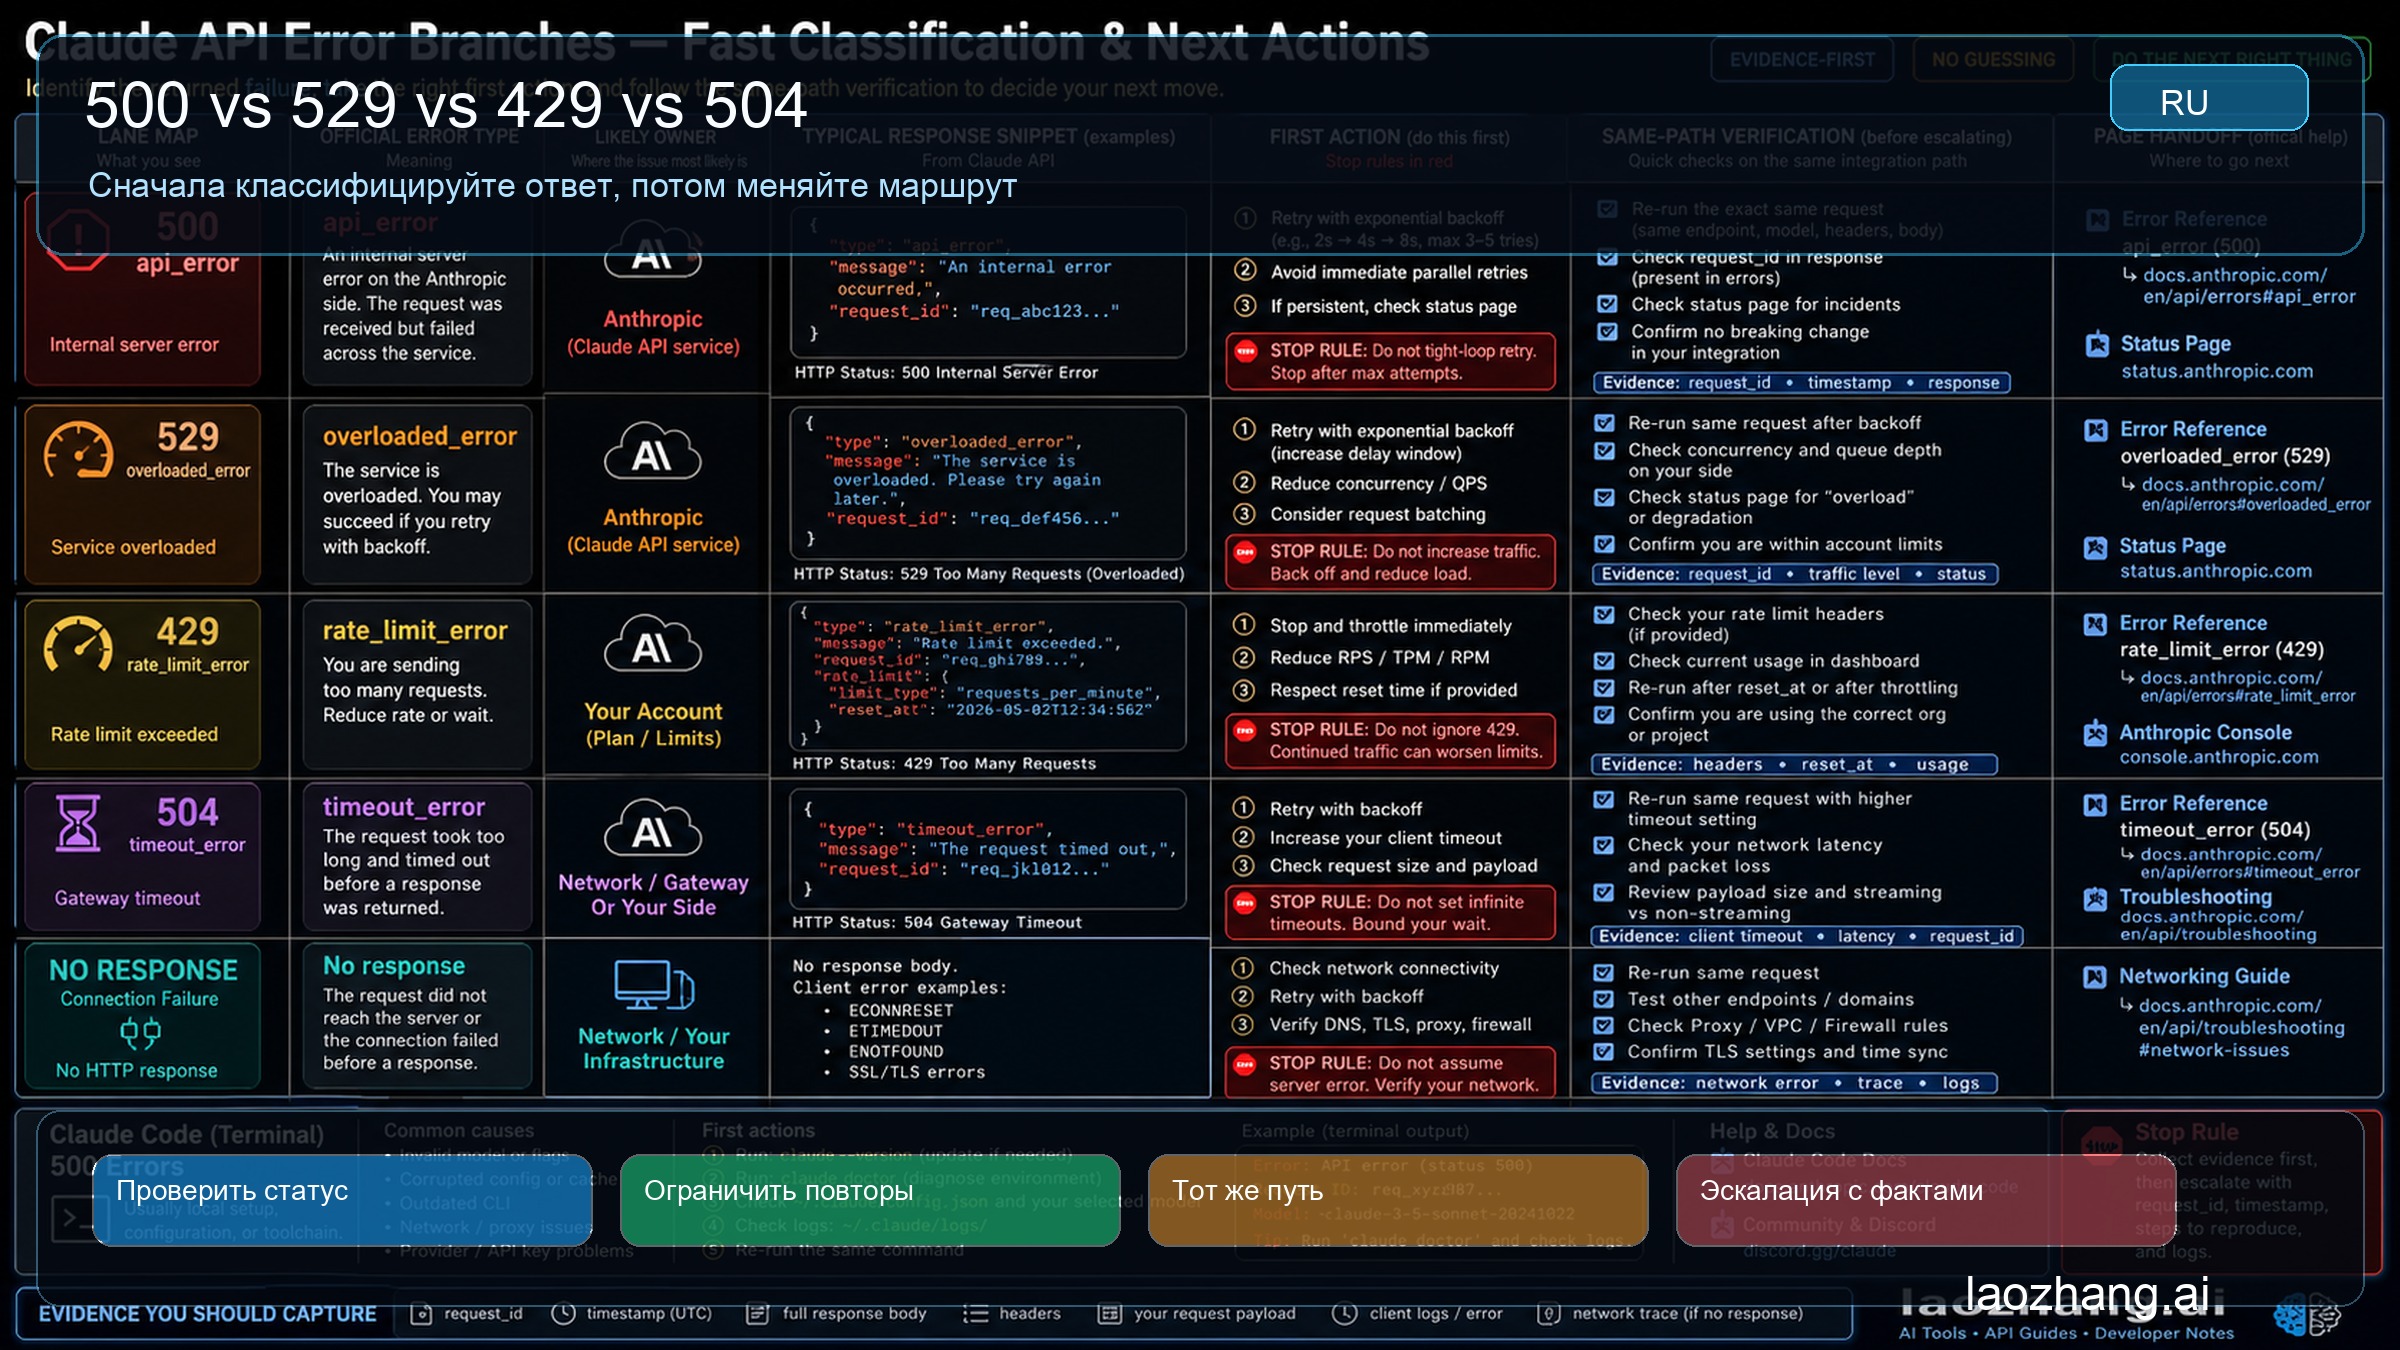Toggle 'Test other endpoints / domains' checkbox
This screenshot has width=2400, height=1350.
(1604, 999)
